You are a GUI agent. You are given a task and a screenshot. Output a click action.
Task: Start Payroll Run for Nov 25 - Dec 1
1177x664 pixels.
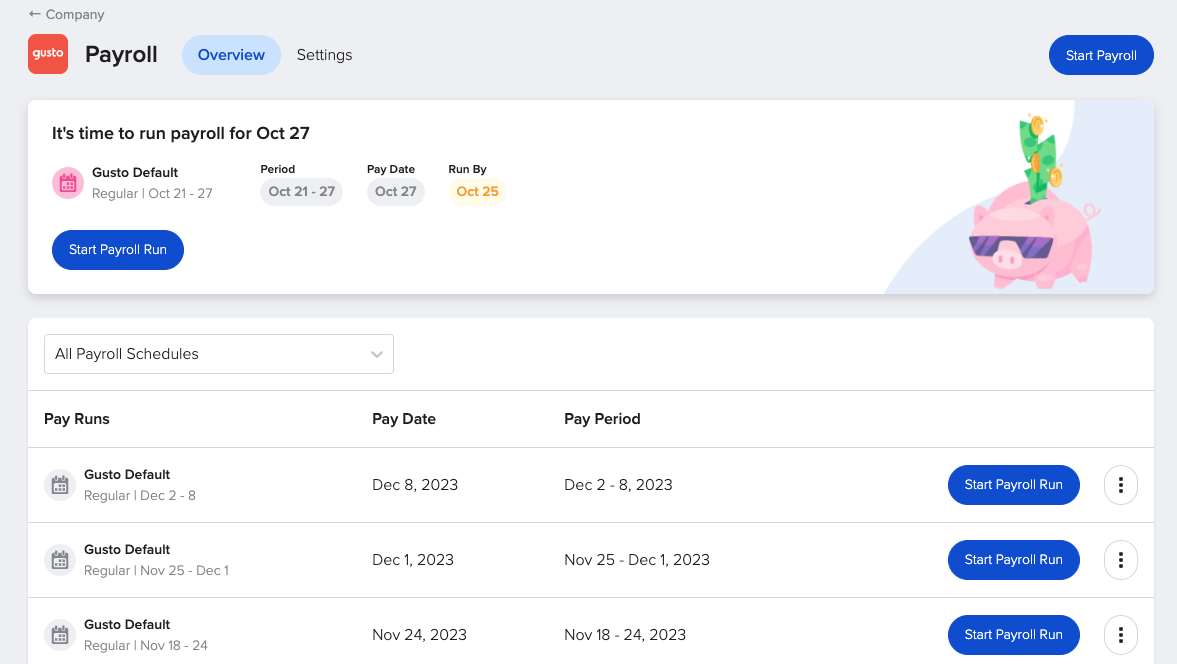pyautogui.click(x=1013, y=560)
